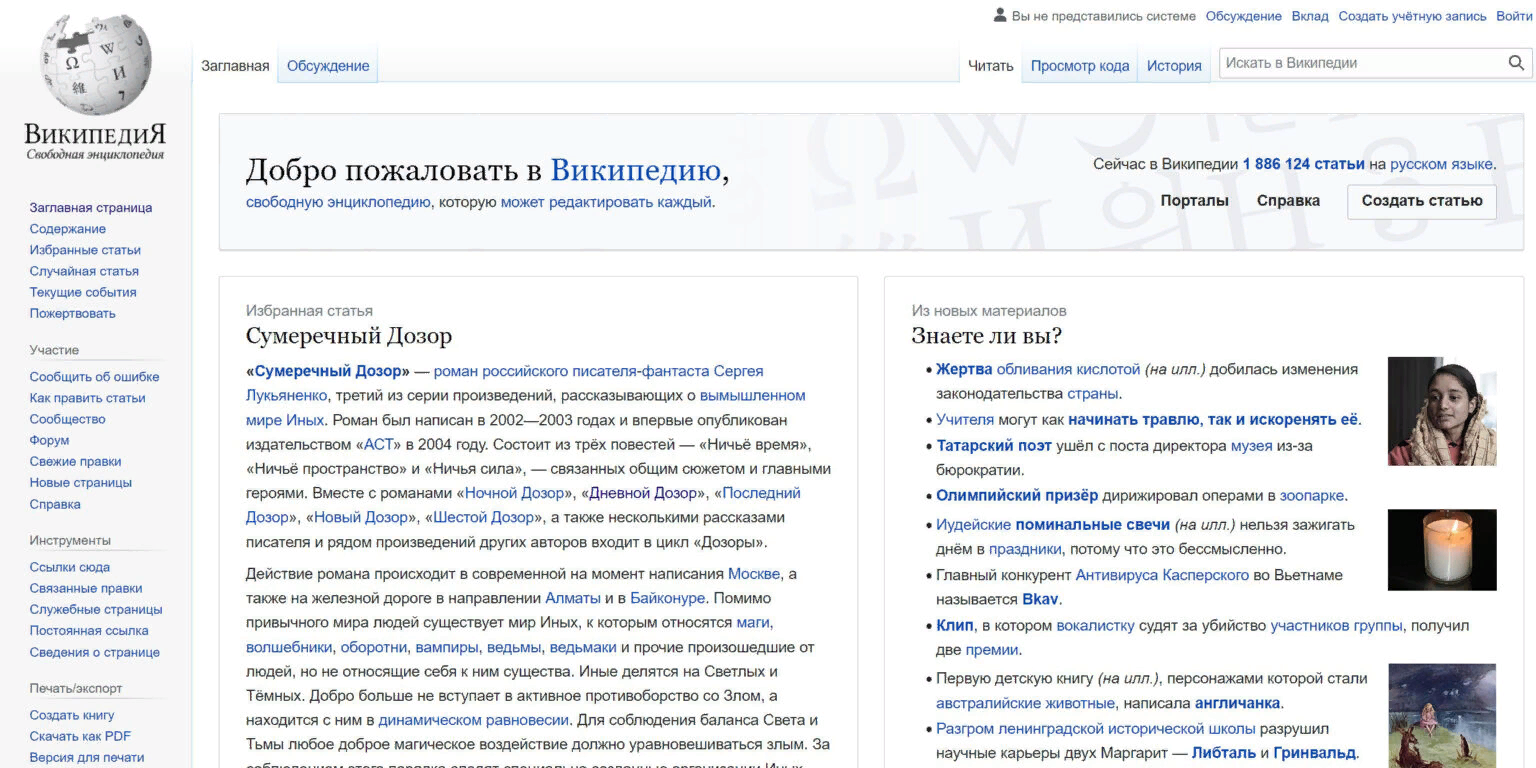
Task: Open the memorial candle image
Action: 1442,550
